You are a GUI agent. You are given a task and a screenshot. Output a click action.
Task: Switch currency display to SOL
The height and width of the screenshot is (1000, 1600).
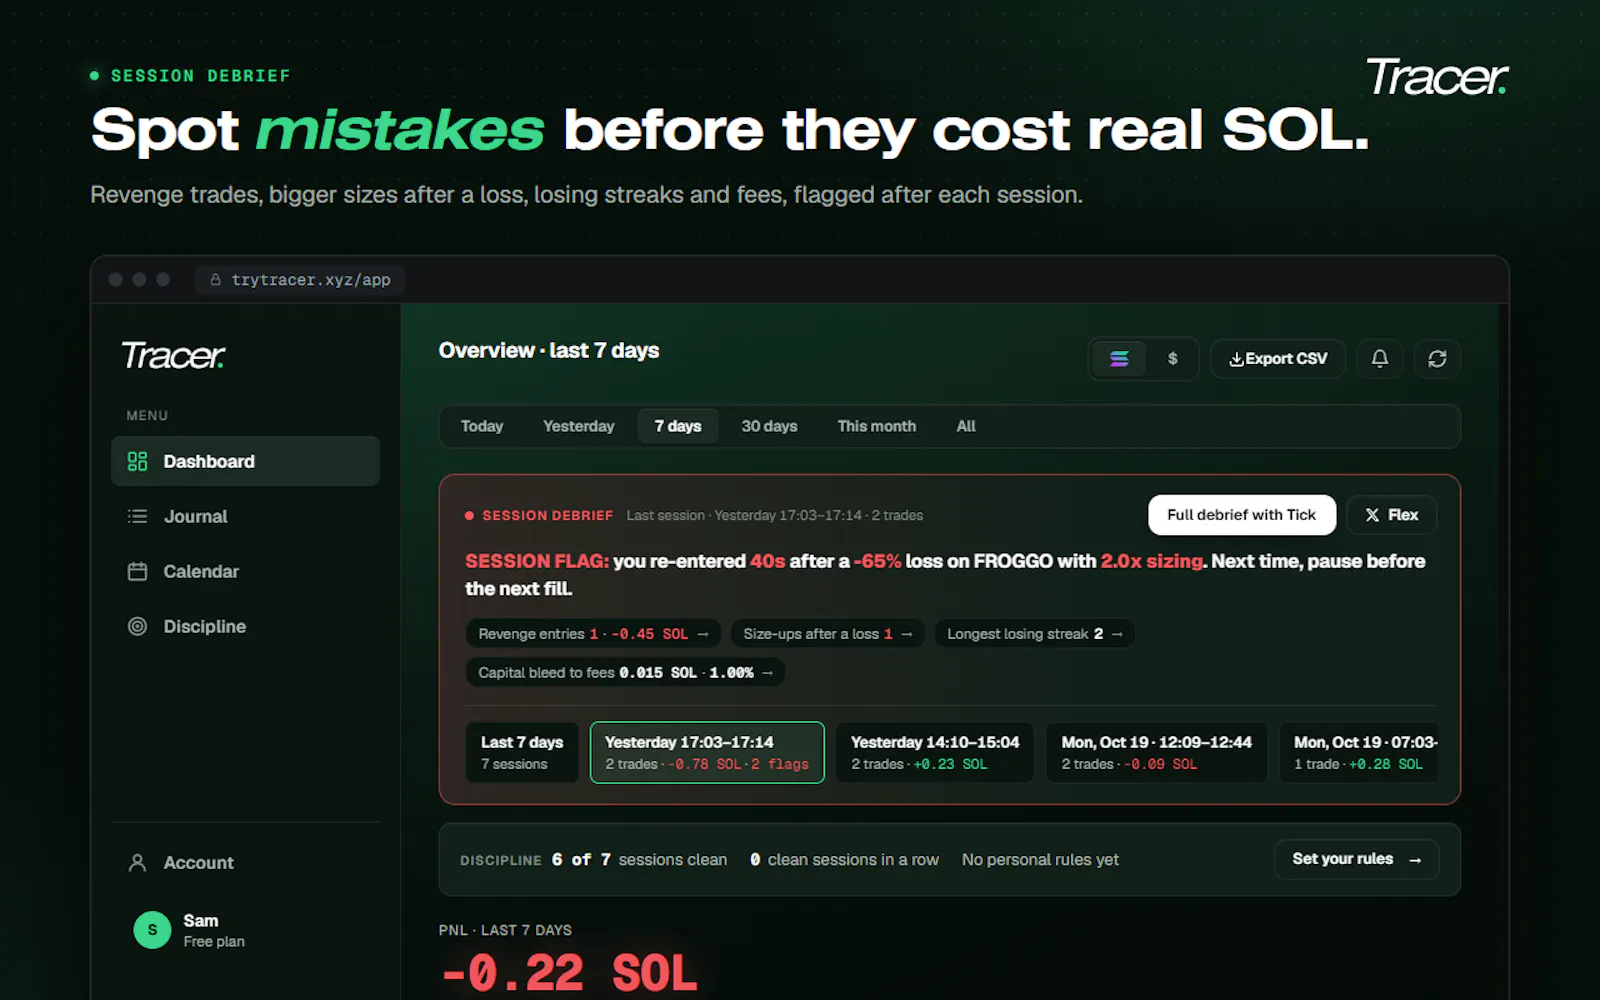[1119, 358]
